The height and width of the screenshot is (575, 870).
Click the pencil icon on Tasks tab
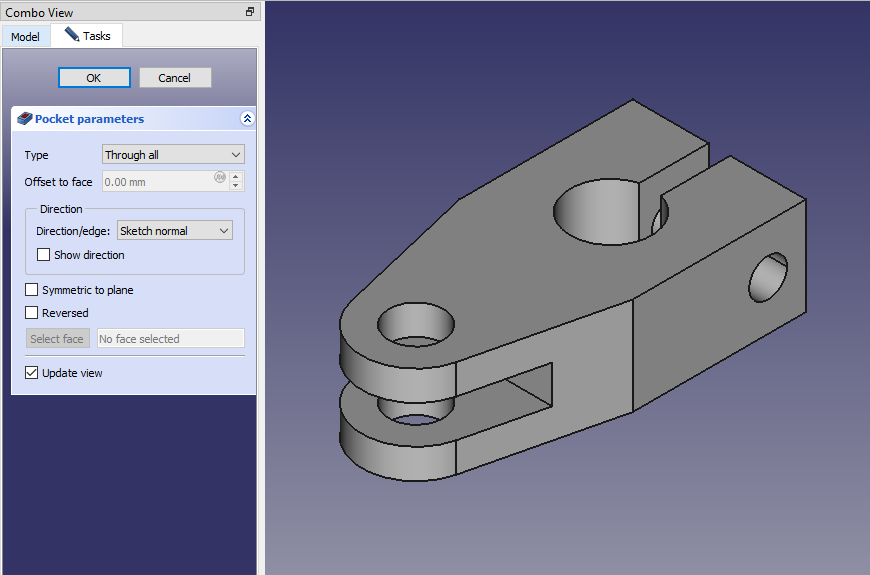71,35
